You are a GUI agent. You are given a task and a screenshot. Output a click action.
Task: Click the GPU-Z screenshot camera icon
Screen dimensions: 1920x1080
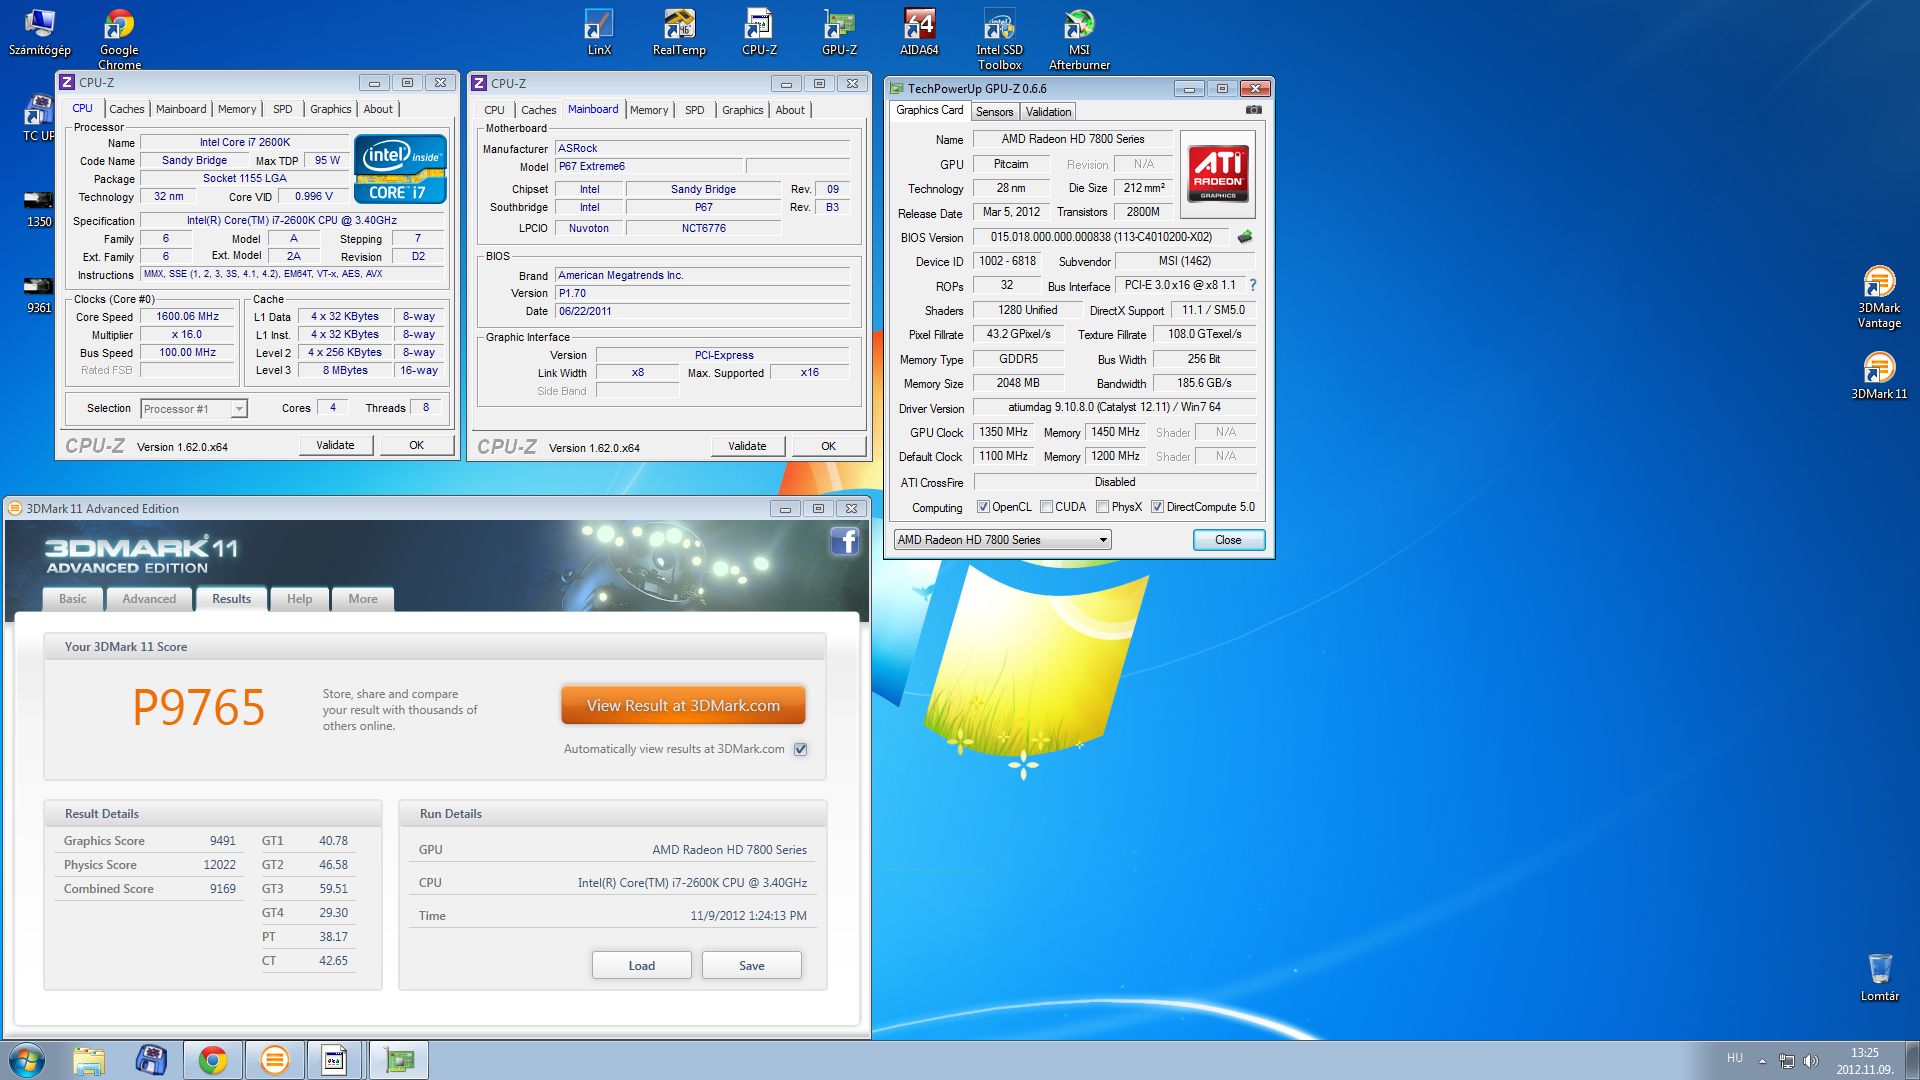pyautogui.click(x=1253, y=110)
